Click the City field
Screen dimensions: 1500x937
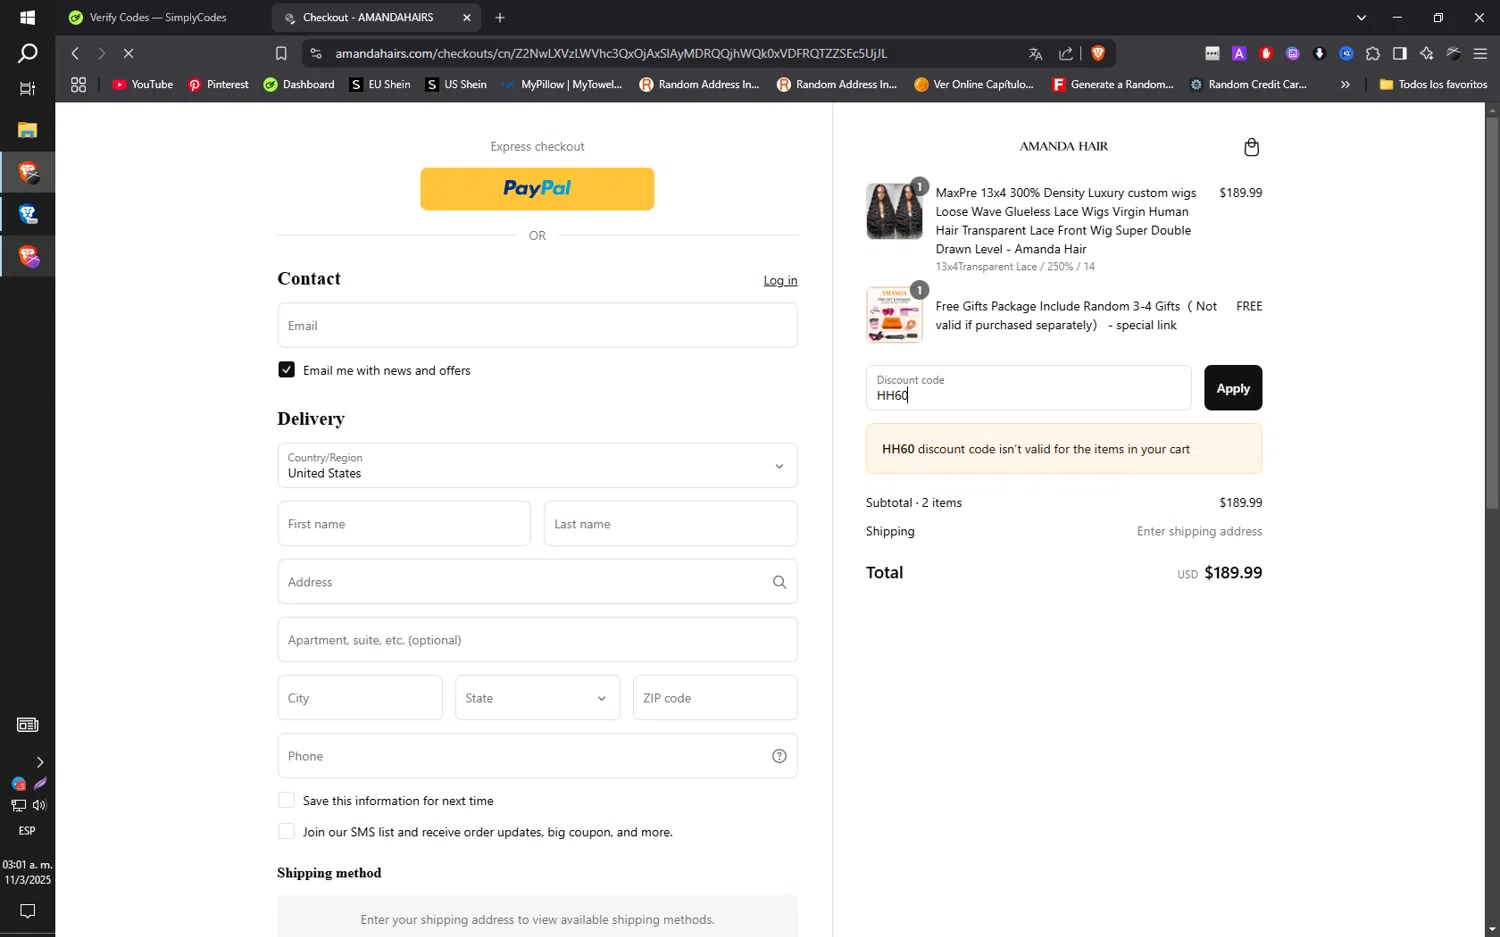360,697
